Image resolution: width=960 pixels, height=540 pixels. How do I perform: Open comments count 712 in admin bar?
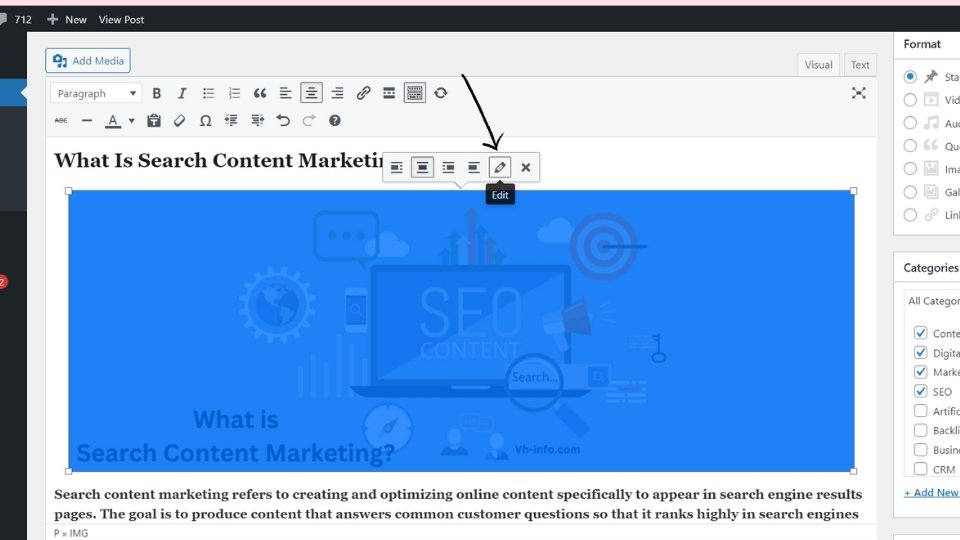[x=17, y=20]
